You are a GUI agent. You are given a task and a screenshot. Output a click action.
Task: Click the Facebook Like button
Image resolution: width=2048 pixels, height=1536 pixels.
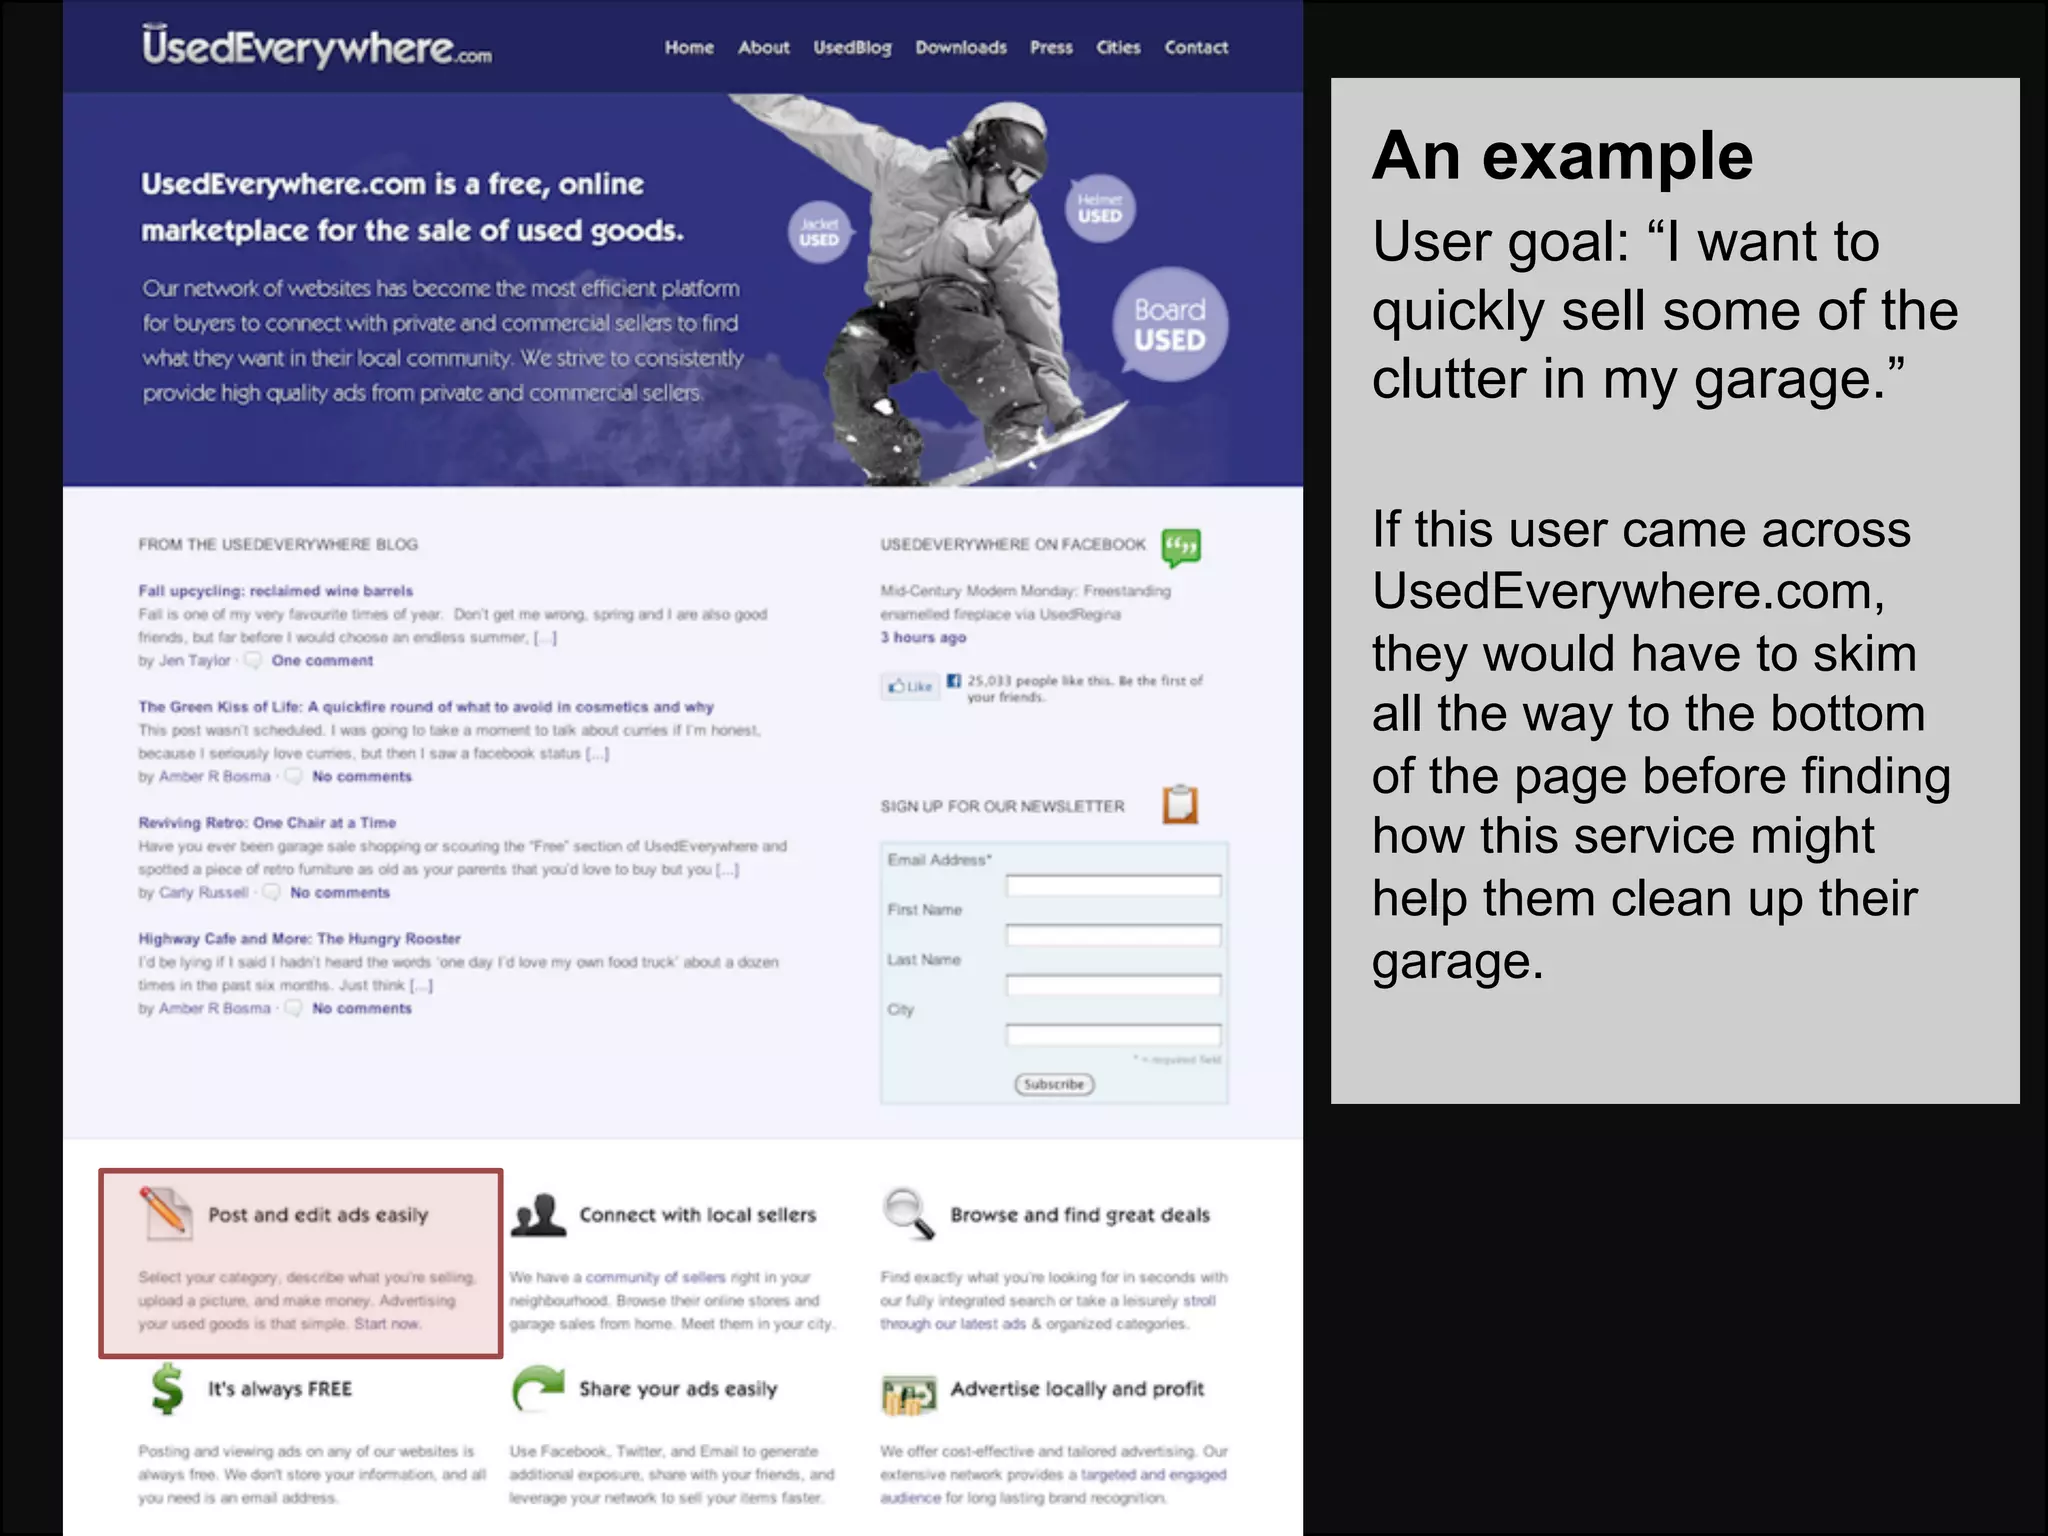click(x=910, y=686)
